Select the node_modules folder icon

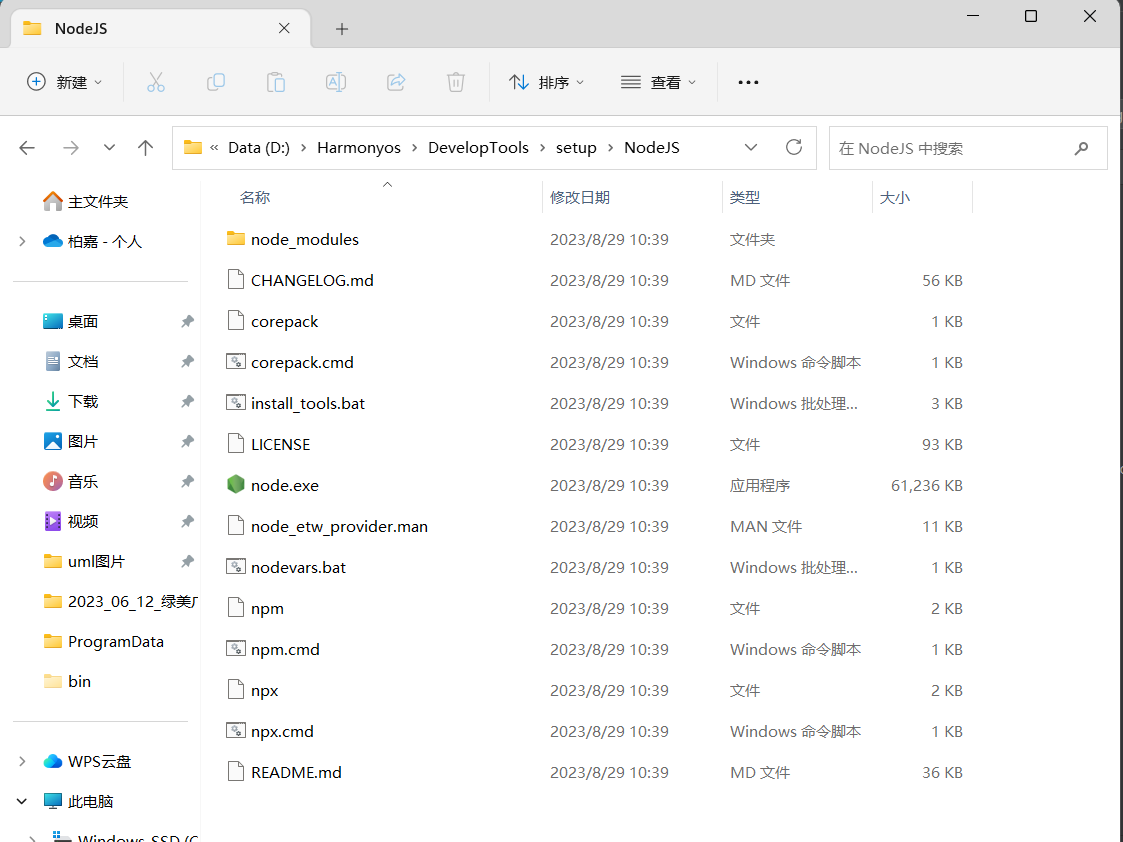(236, 238)
